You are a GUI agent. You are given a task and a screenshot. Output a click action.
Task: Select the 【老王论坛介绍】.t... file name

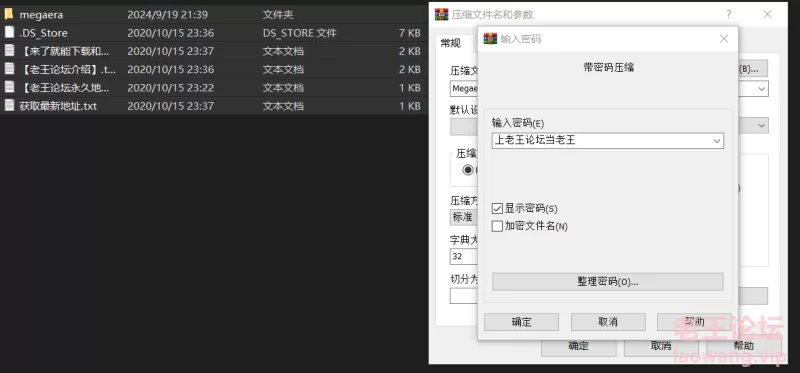tap(67, 69)
